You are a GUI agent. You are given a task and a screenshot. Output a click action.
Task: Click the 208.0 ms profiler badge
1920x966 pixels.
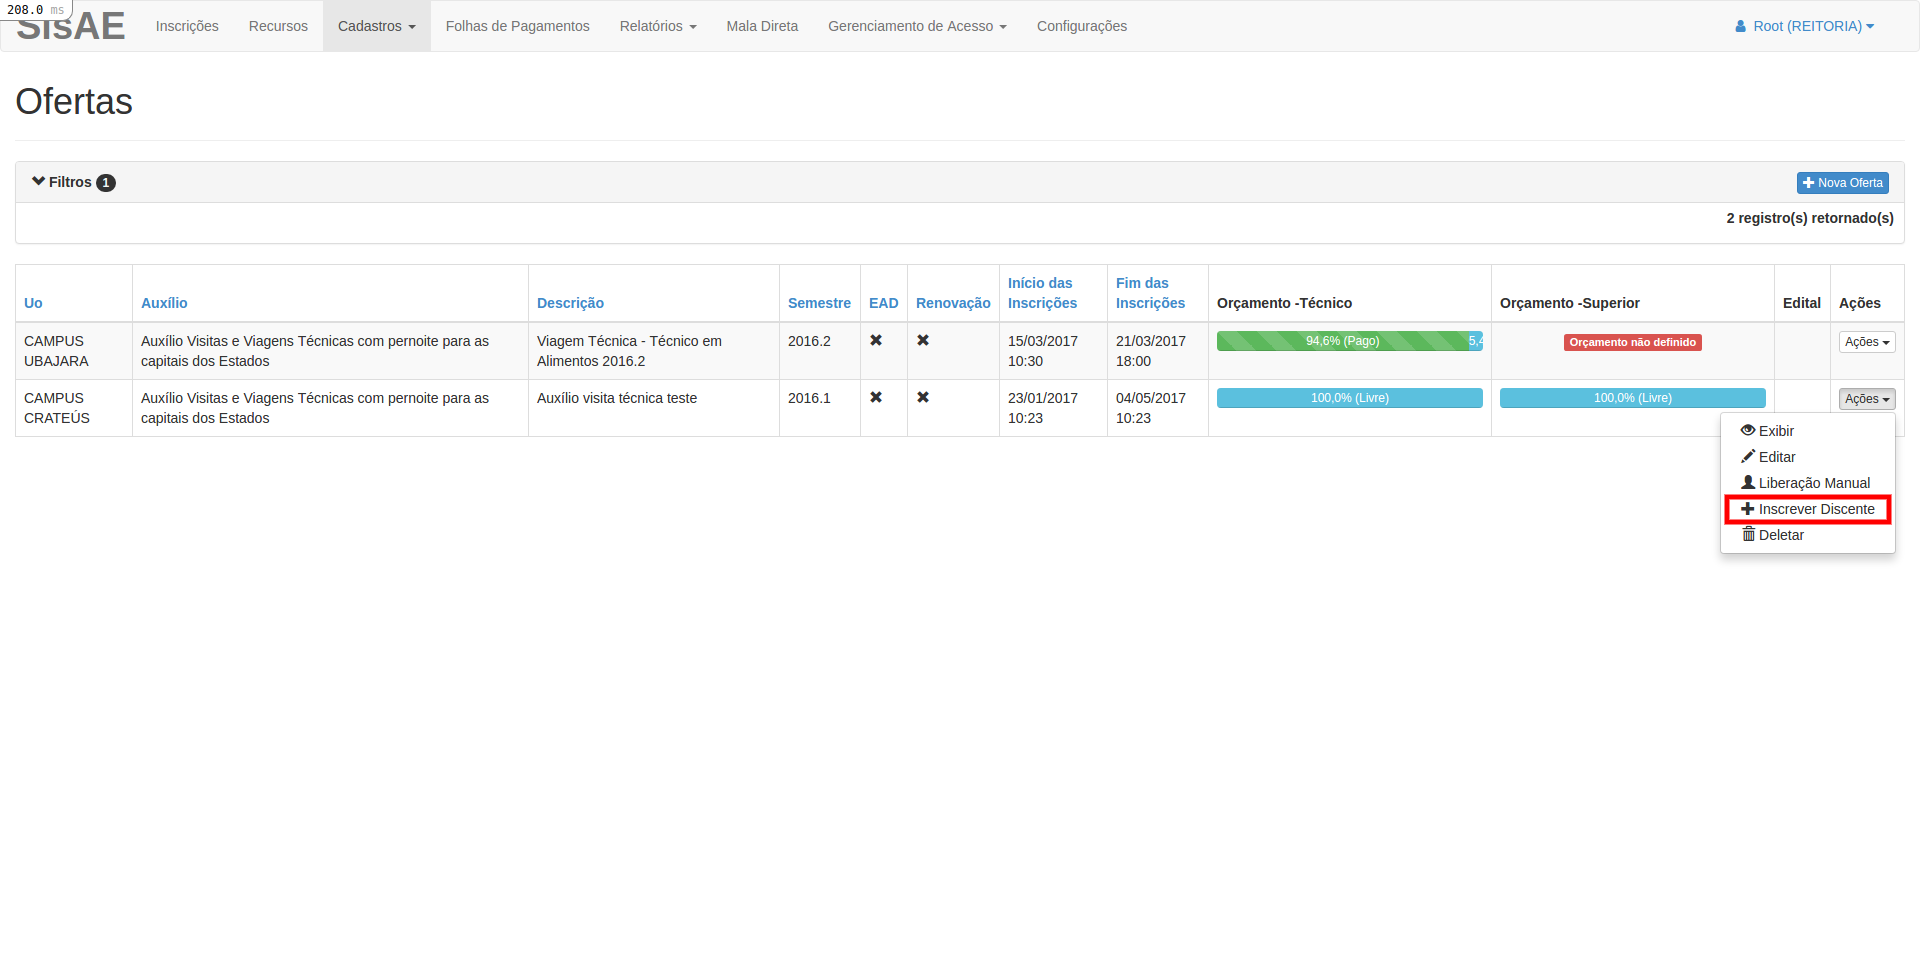[36, 9]
